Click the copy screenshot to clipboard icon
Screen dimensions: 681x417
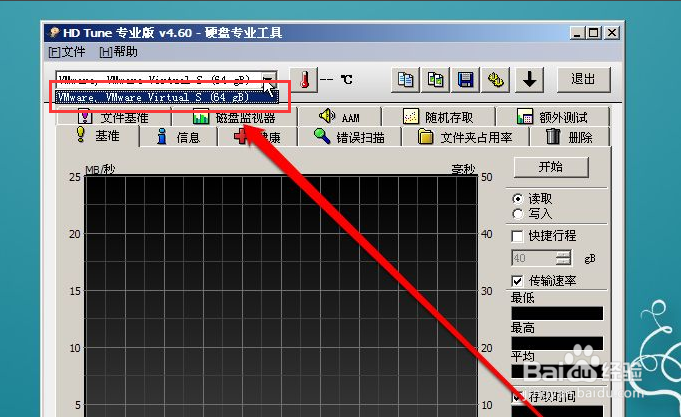[436, 80]
